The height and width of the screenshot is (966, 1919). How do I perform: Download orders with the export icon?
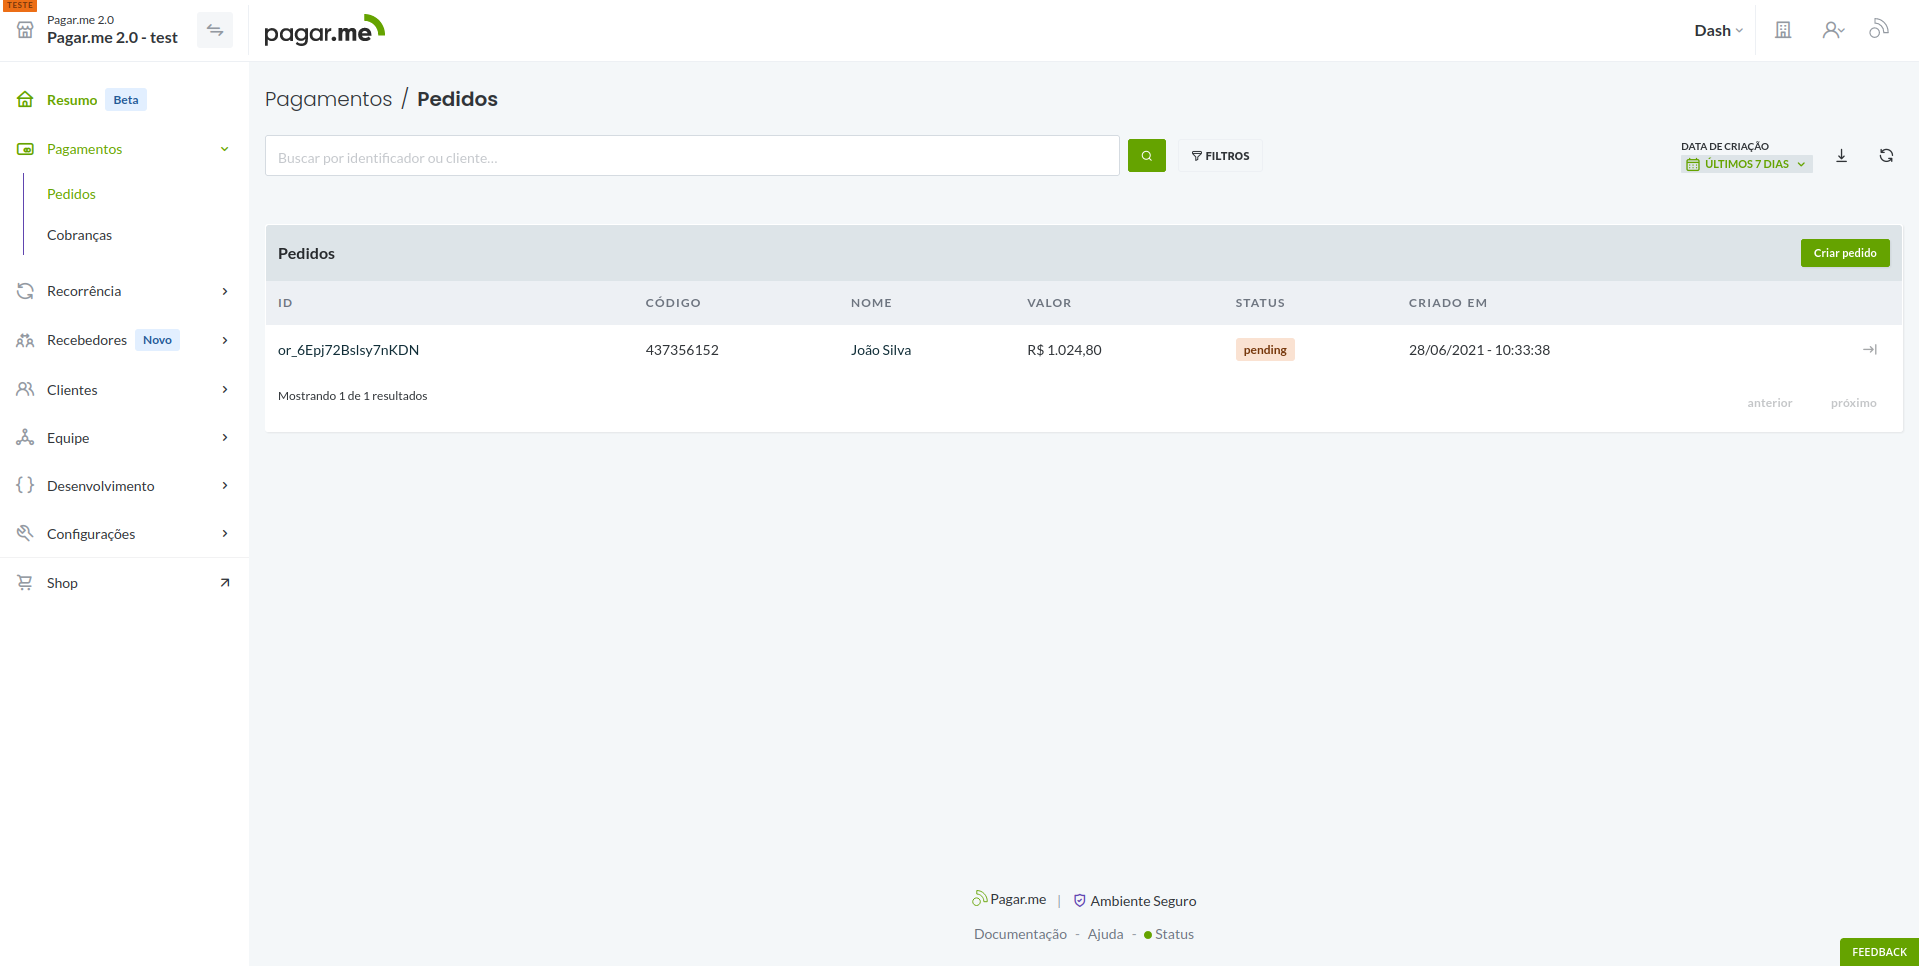click(x=1842, y=156)
